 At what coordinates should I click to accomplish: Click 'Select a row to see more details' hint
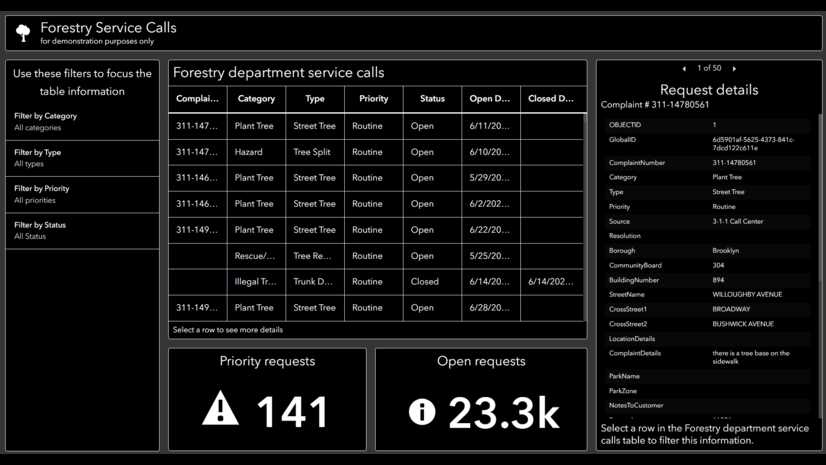[228, 330]
